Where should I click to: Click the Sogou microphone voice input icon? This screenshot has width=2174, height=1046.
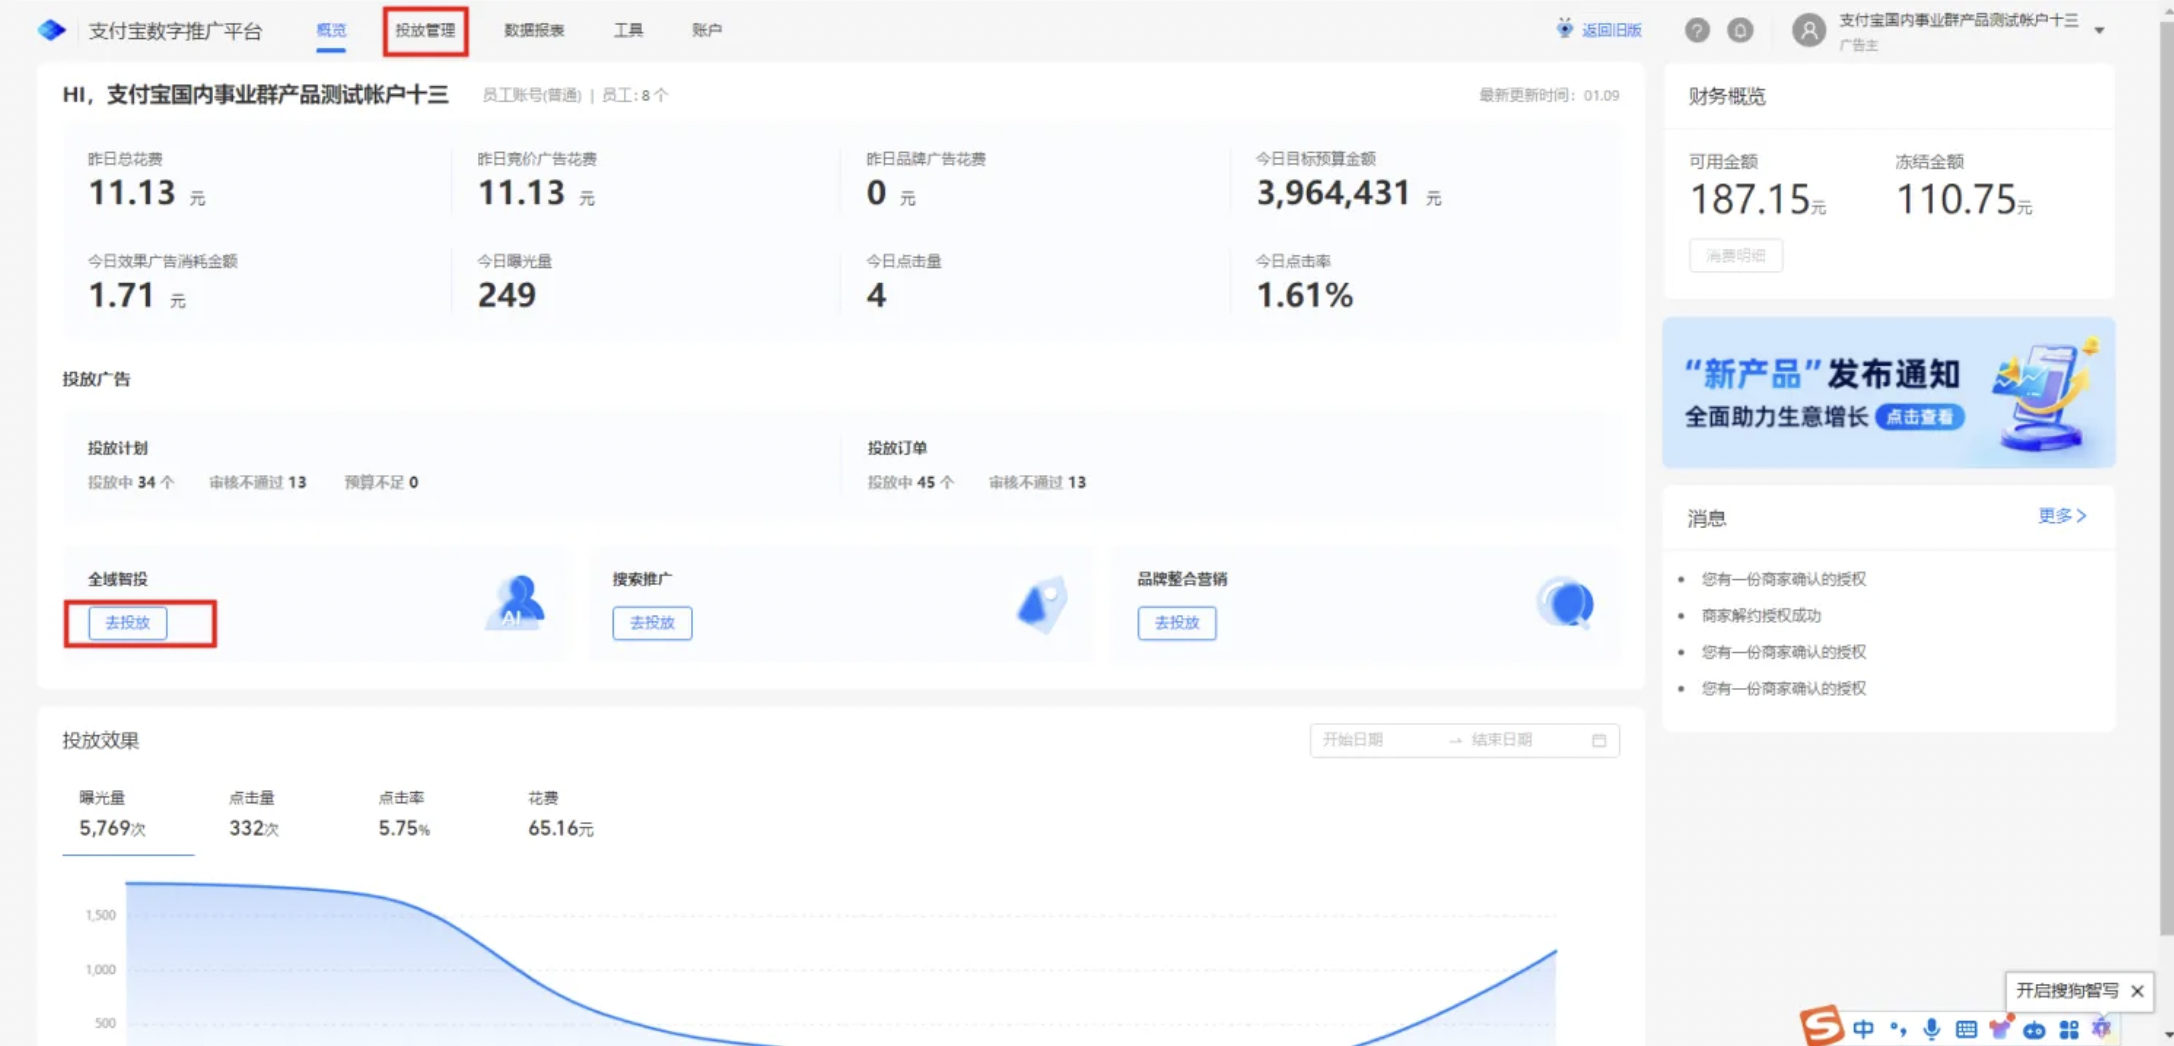coord(1932,1029)
